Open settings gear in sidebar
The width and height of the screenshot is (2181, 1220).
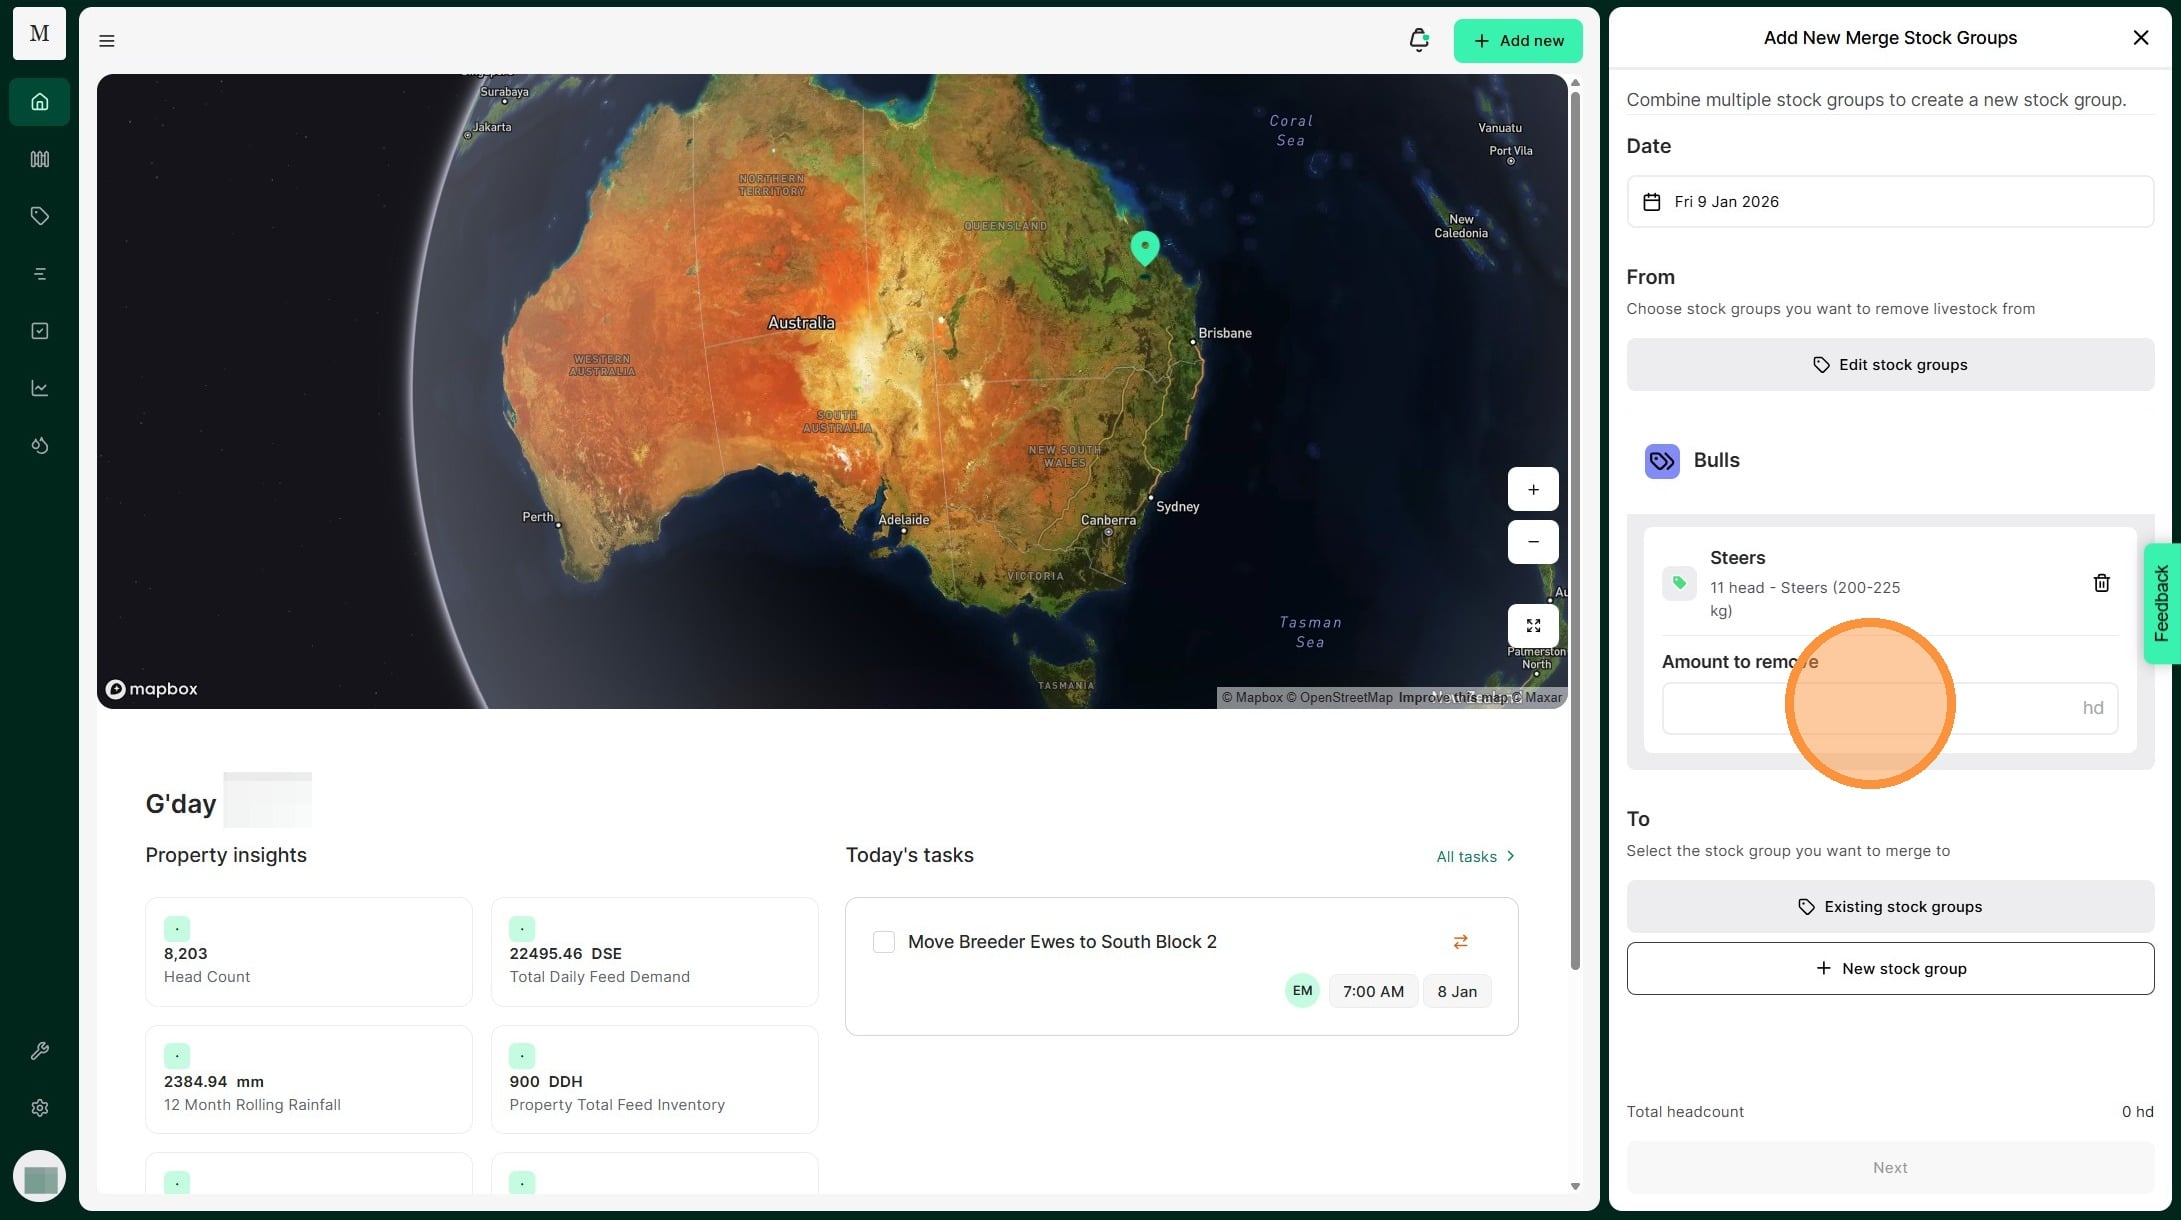tap(40, 1108)
